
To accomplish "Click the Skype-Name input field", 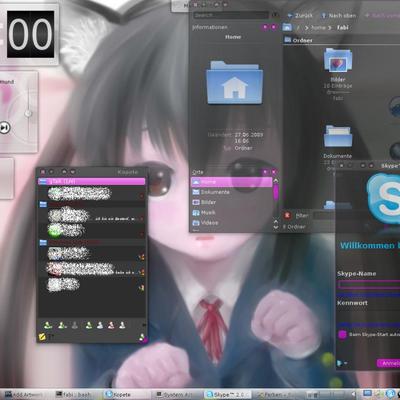I will pos(369,284).
